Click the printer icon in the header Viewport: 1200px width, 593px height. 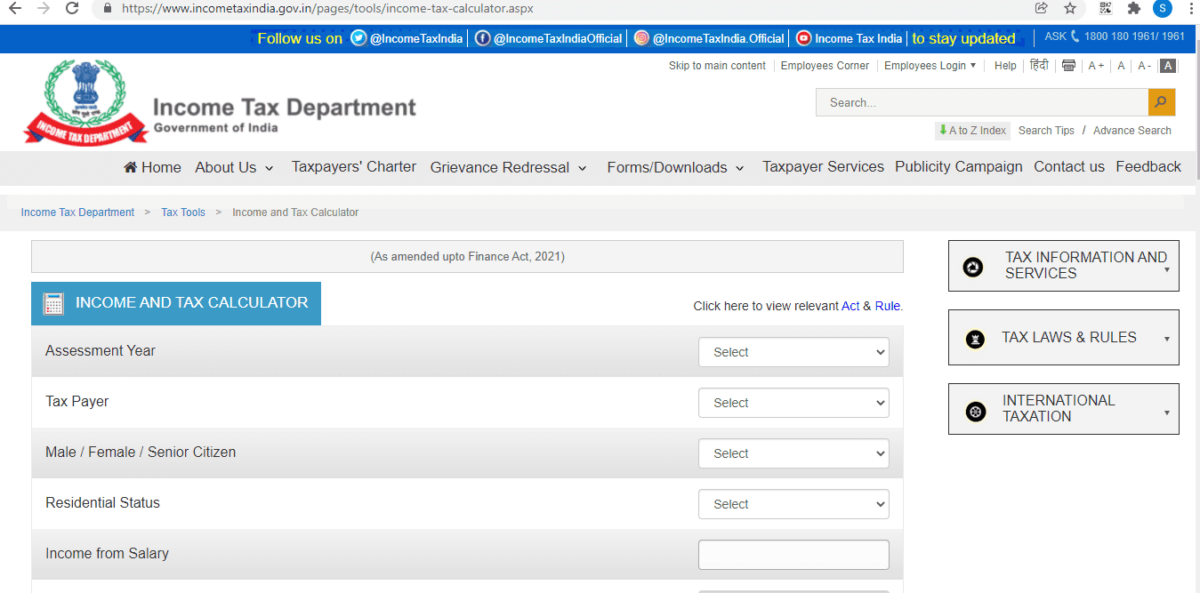1068,65
